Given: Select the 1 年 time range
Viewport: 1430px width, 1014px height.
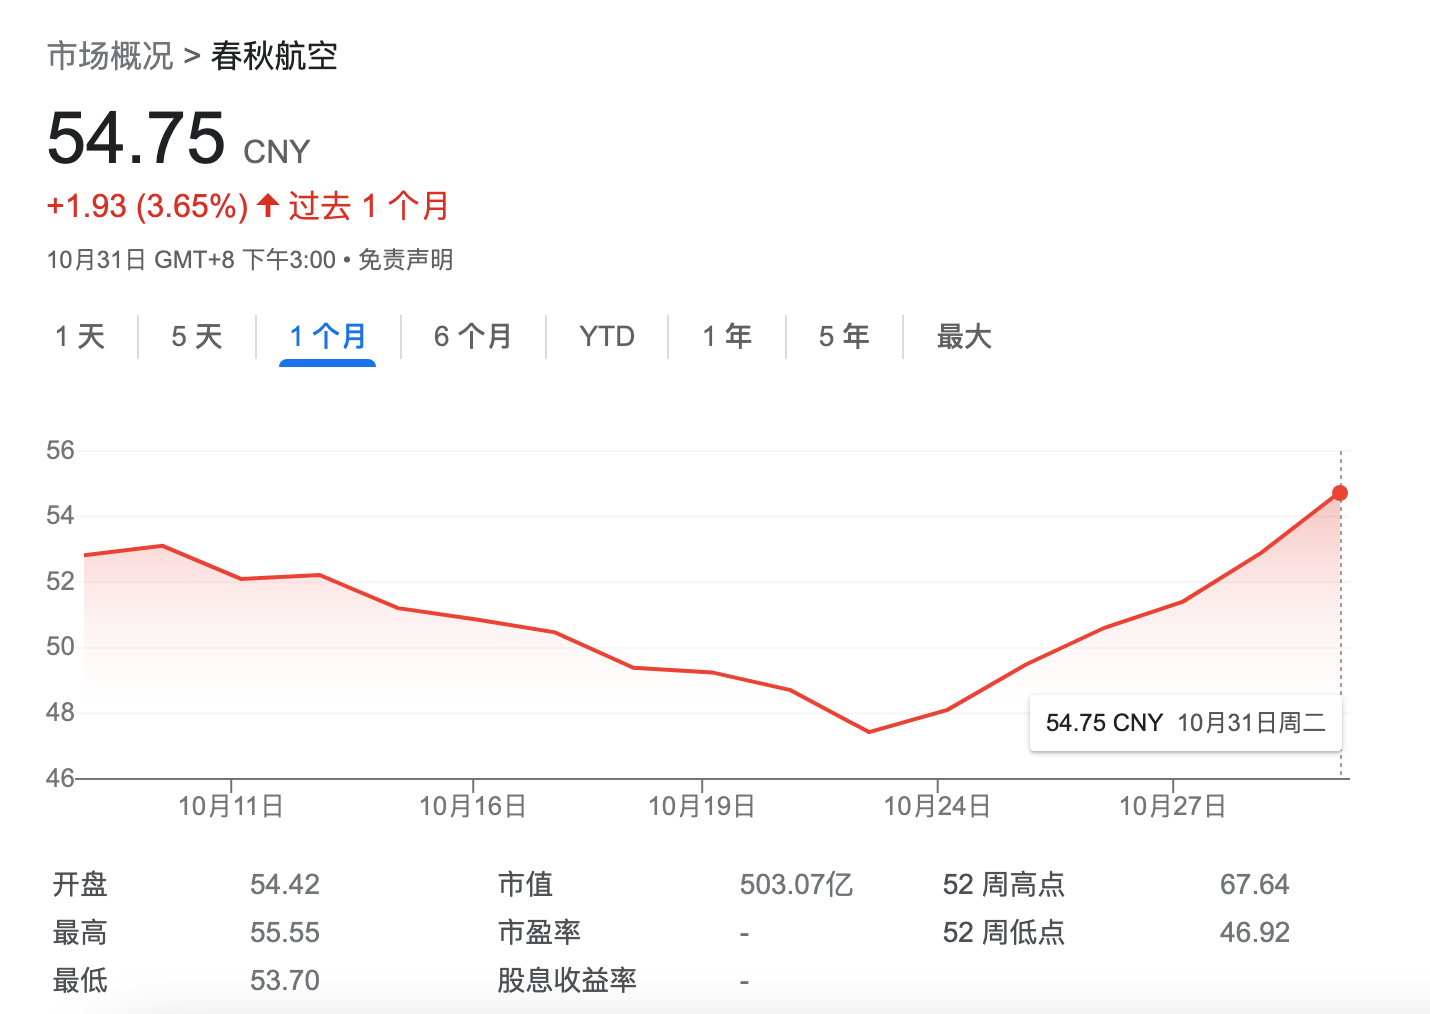Looking at the screenshot, I should tap(727, 337).
